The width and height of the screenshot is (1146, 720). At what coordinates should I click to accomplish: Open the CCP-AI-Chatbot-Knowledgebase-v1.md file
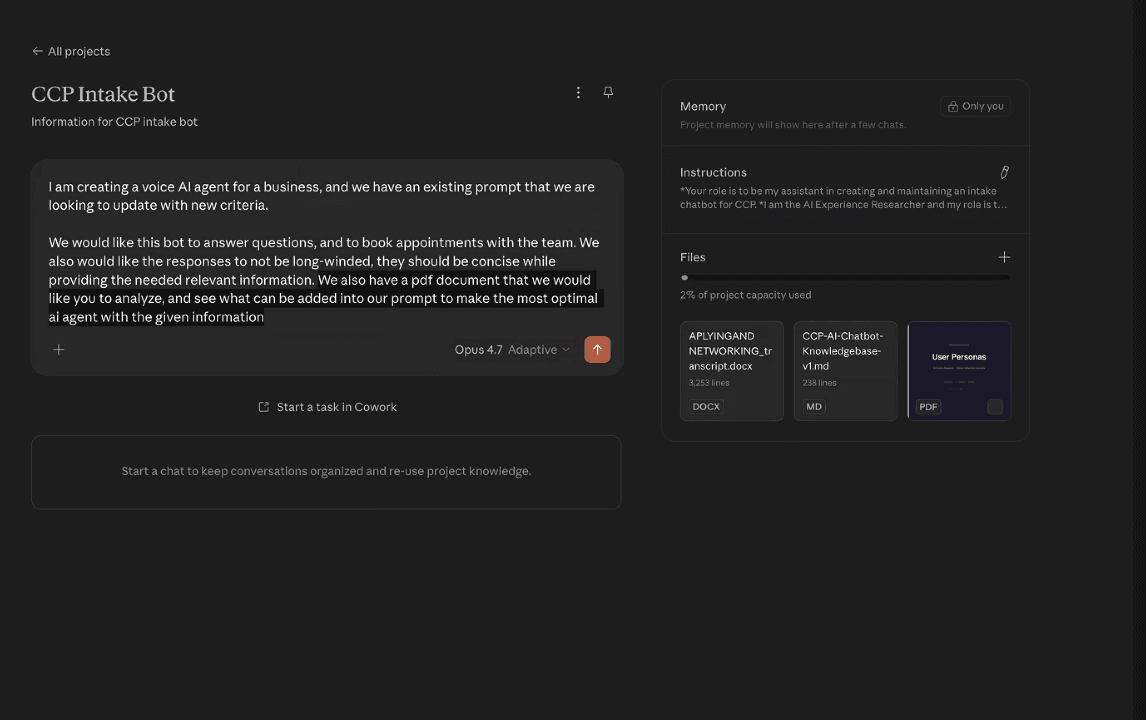point(846,371)
